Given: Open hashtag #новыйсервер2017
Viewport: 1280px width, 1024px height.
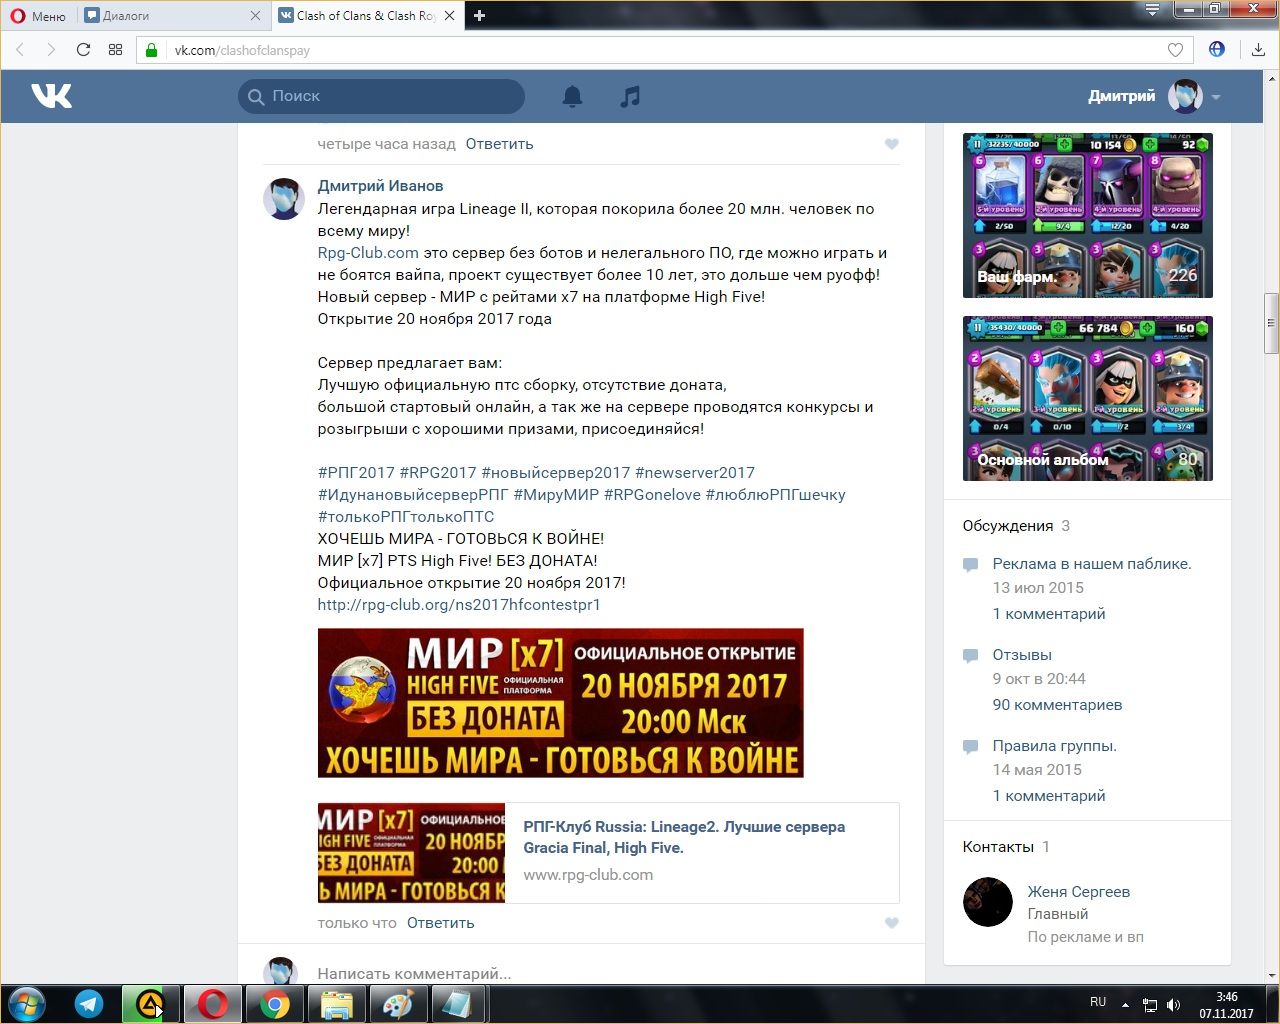Looking at the screenshot, I should point(556,473).
